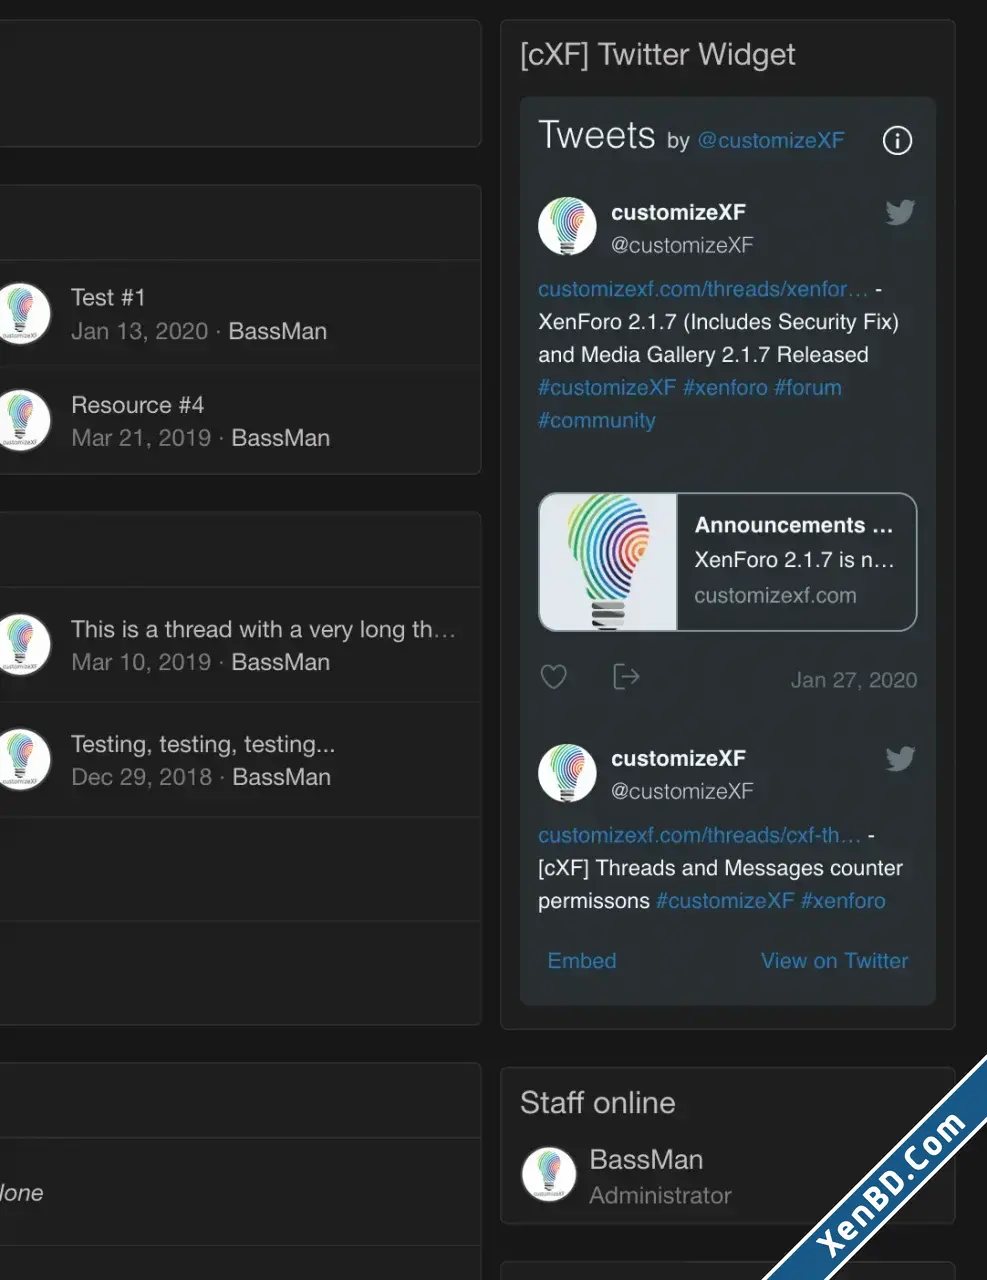The width and height of the screenshot is (987, 1280).
Task: Click the Mar 10, 2019 date
Action: point(141,662)
